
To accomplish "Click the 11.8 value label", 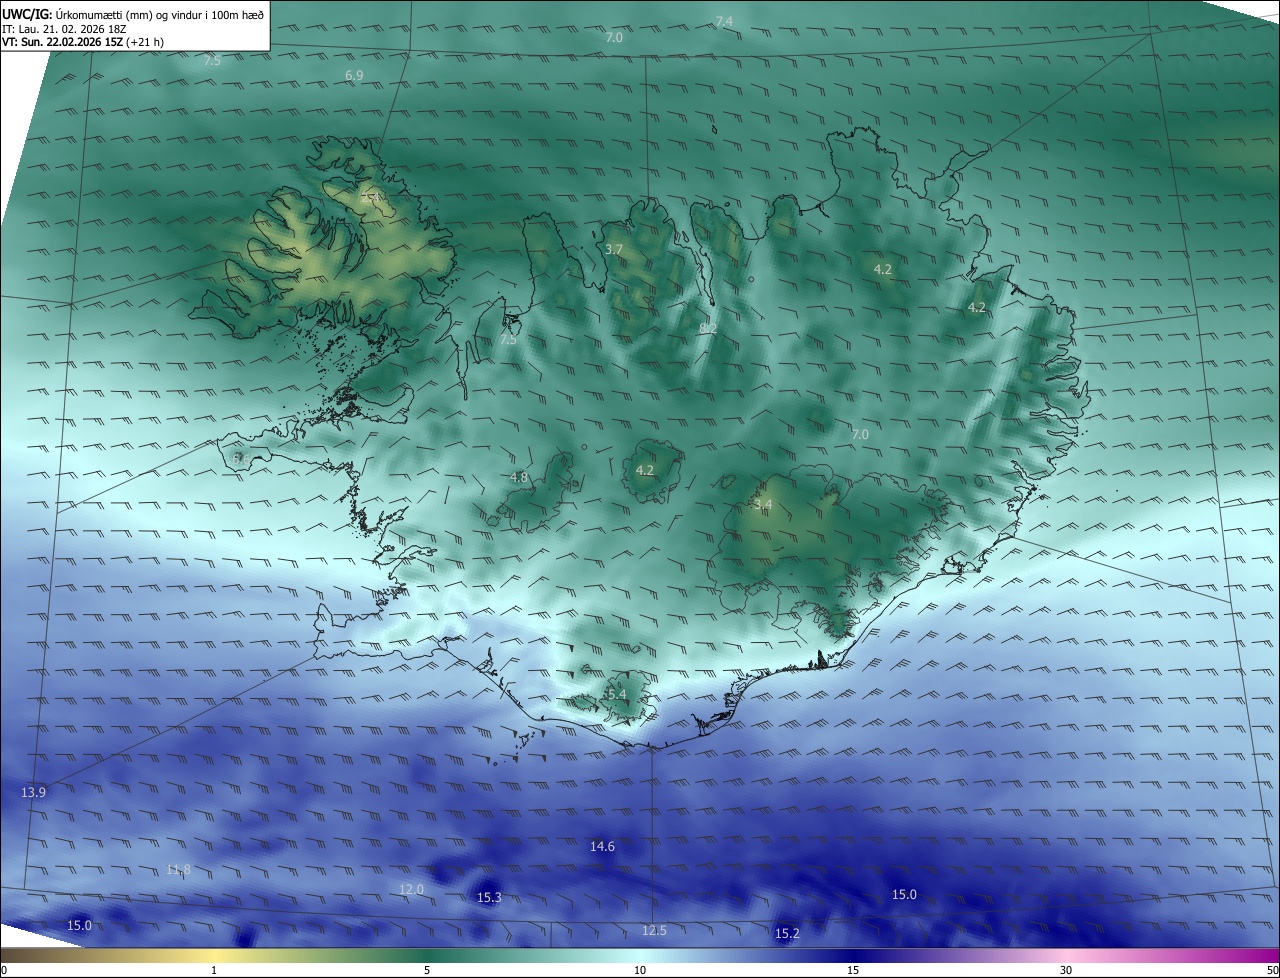I will 178,870.
